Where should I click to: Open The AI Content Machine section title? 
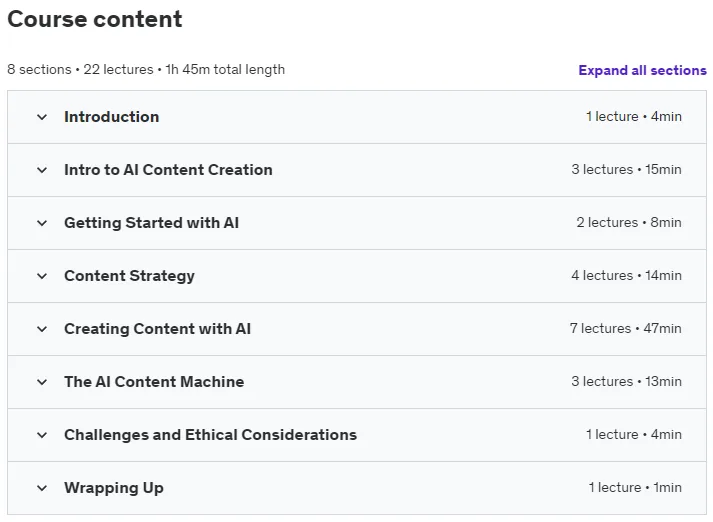tap(154, 382)
